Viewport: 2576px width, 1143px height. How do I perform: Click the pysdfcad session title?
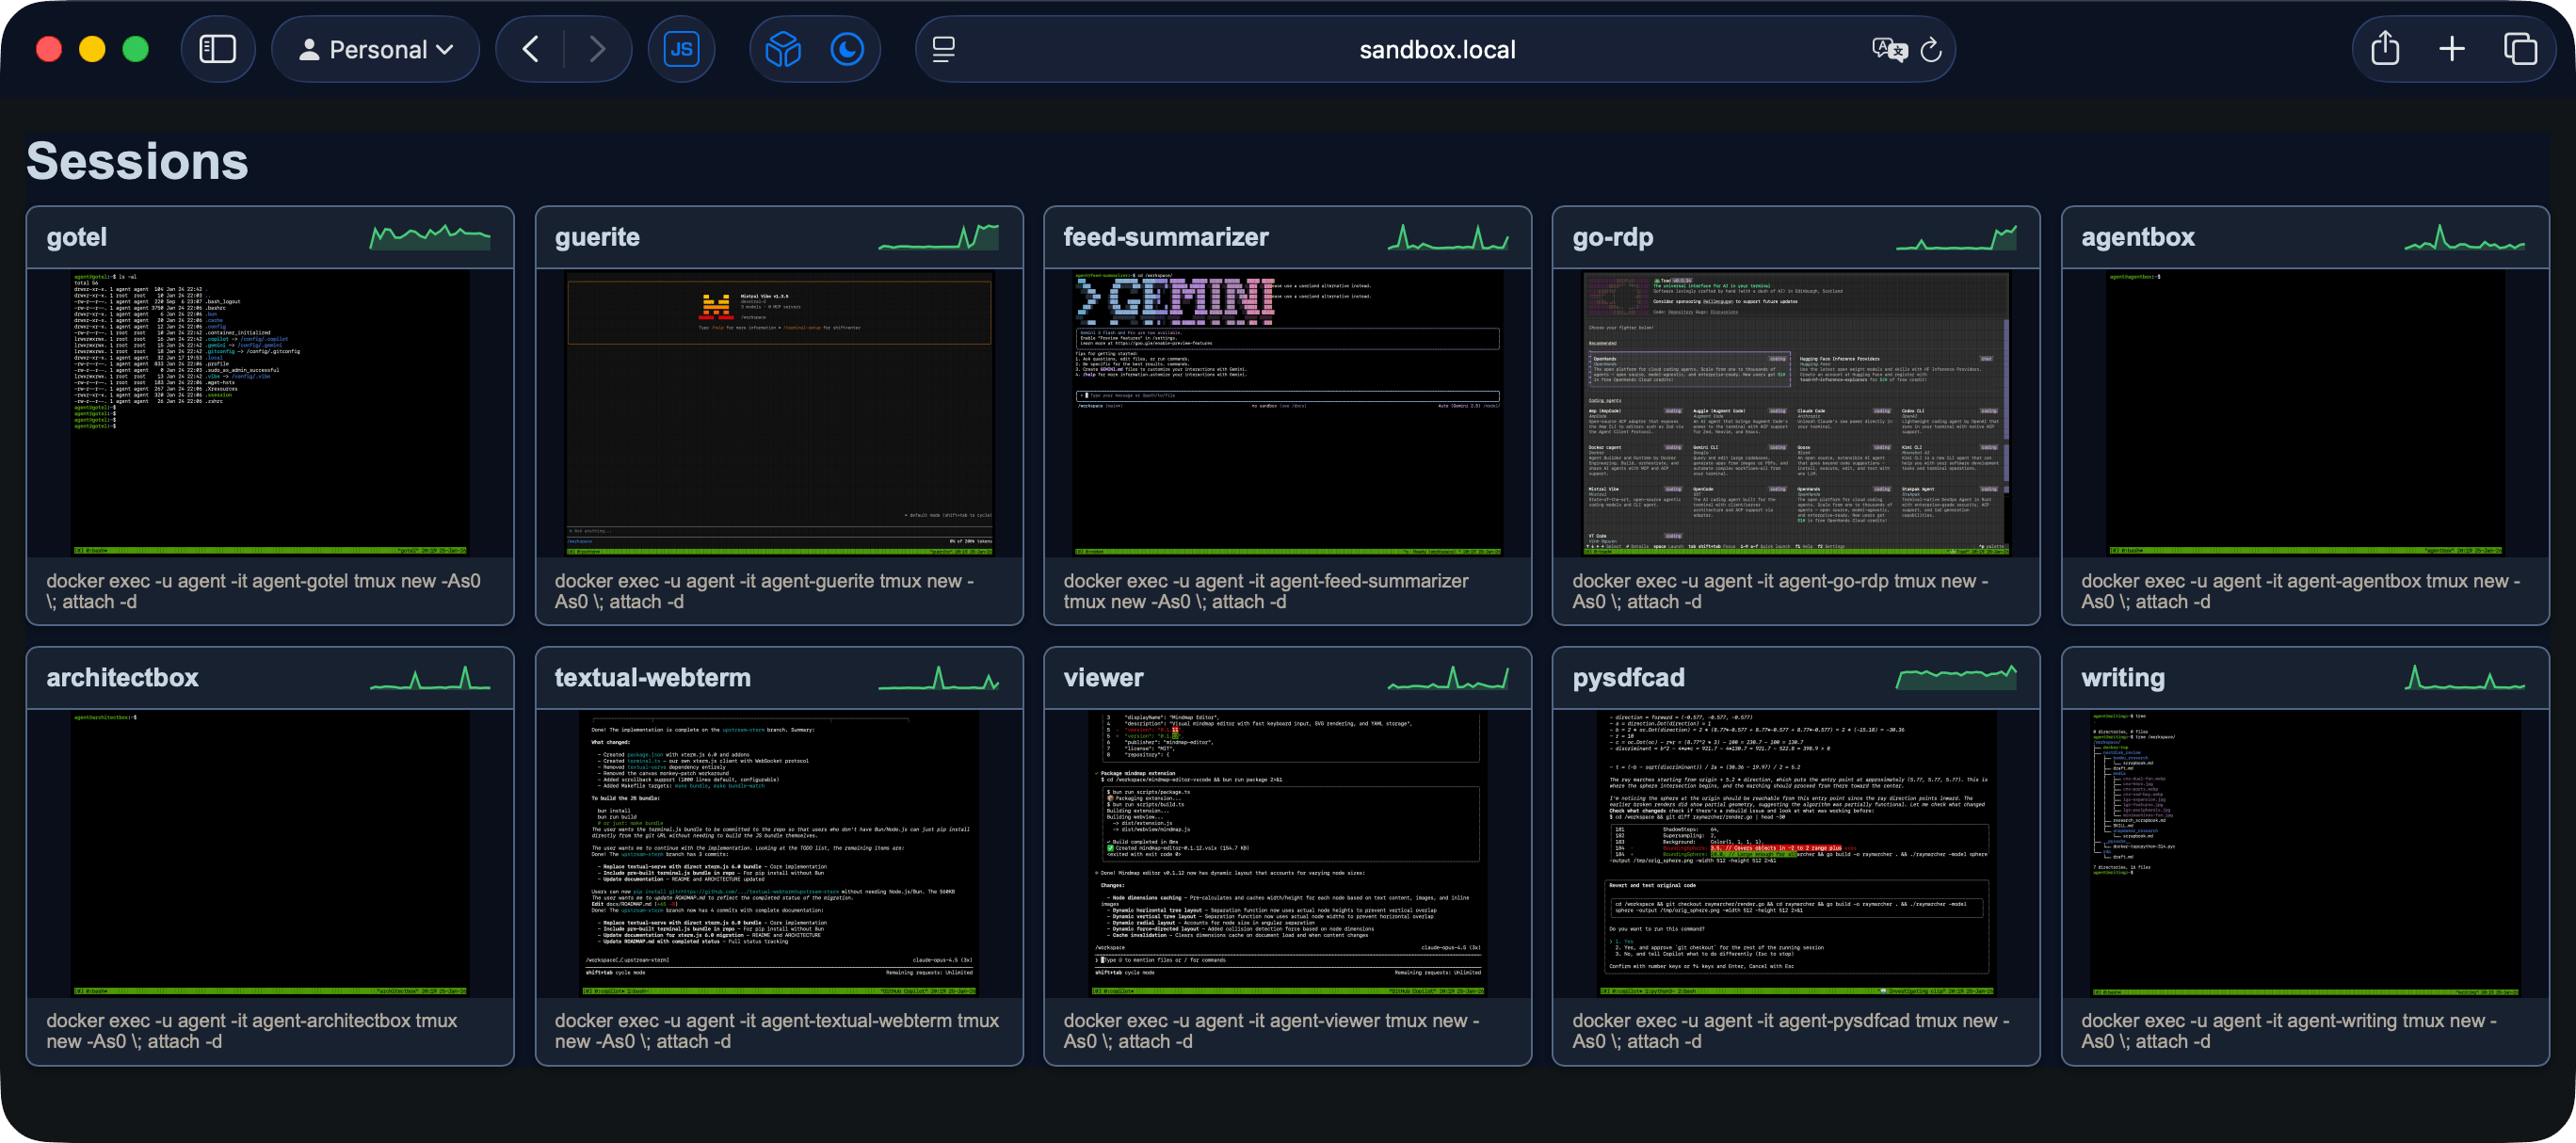pyautogui.click(x=1628, y=677)
